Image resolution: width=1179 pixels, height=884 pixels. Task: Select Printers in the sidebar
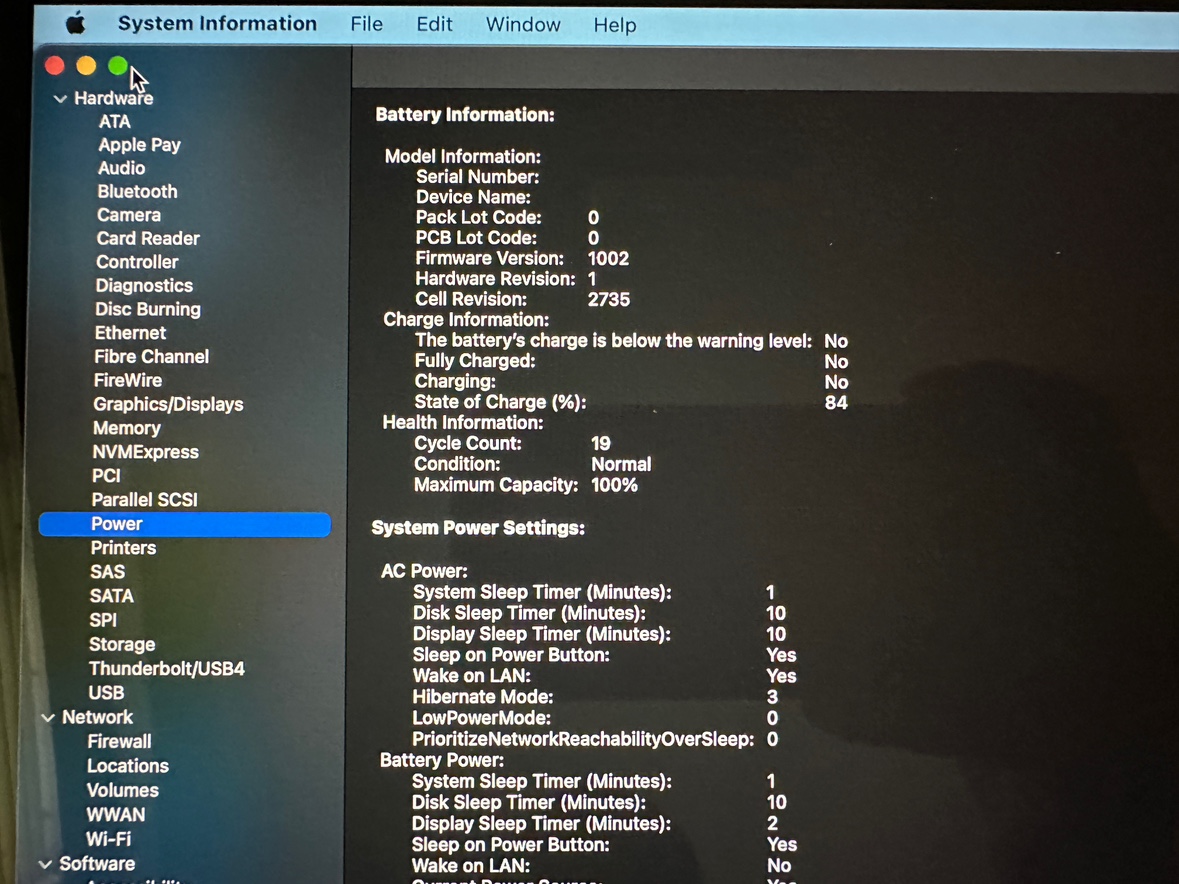pos(123,548)
